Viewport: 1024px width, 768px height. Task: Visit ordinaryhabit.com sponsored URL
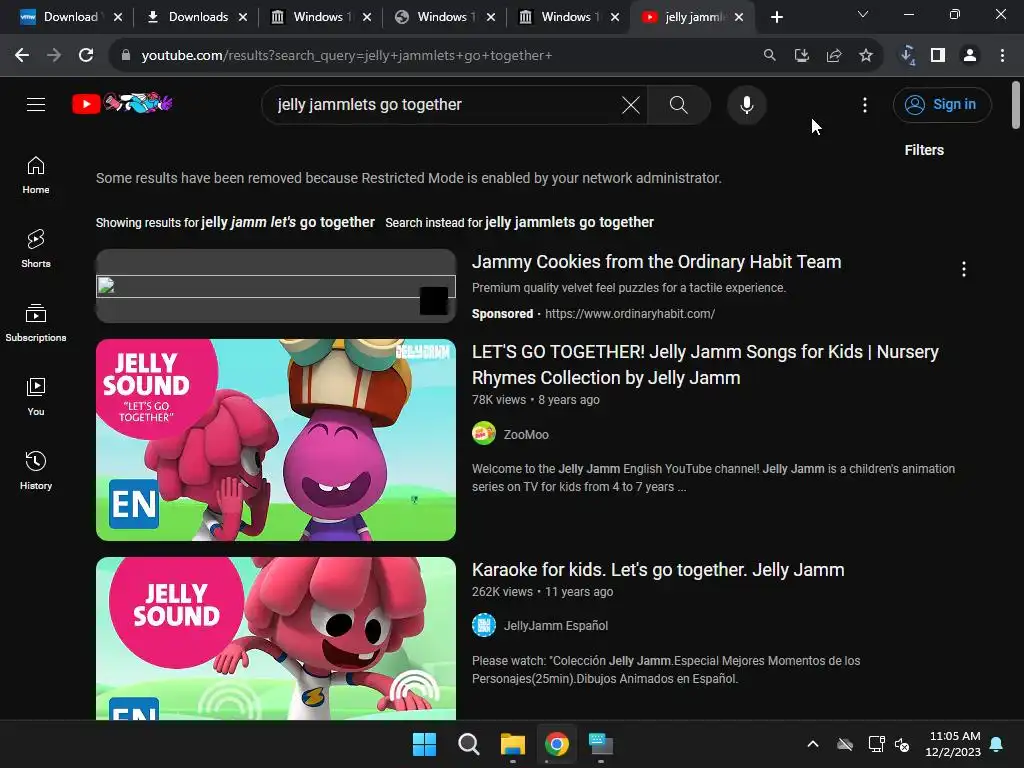point(630,313)
